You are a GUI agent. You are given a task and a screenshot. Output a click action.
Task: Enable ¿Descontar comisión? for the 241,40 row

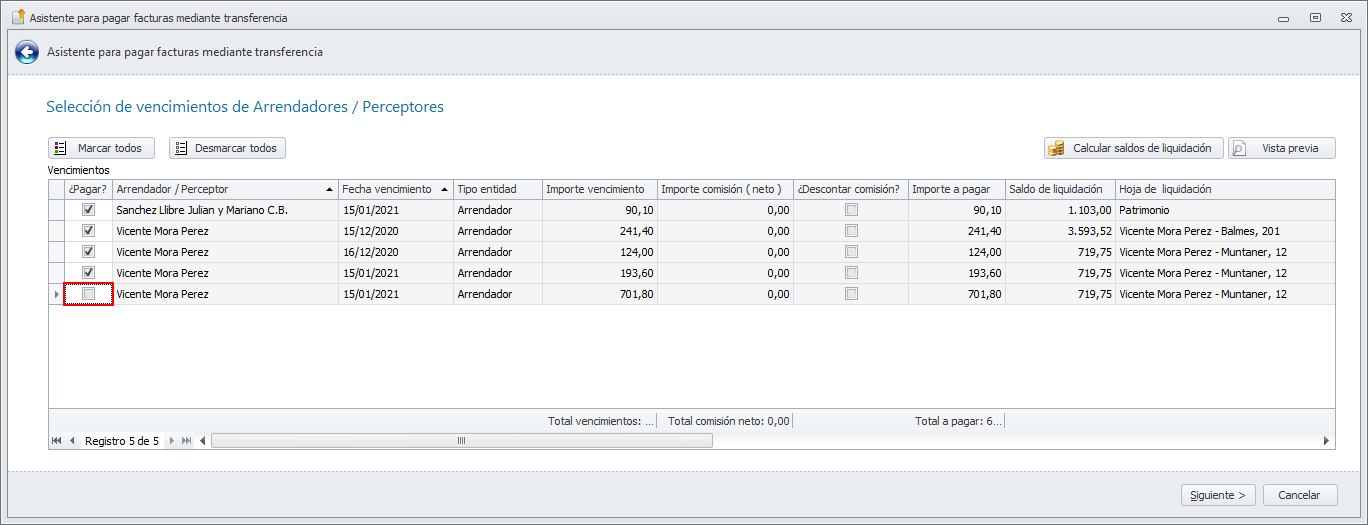pyautogui.click(x=851, y=231)
